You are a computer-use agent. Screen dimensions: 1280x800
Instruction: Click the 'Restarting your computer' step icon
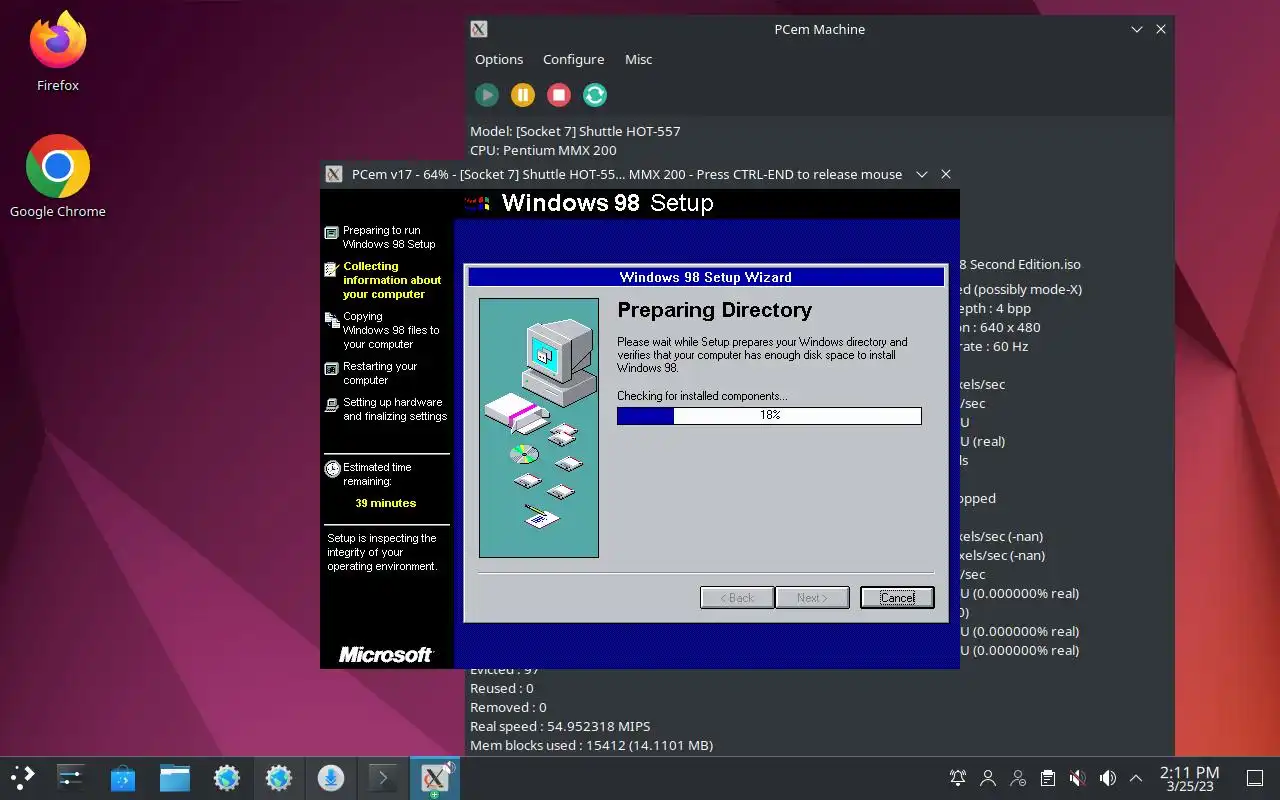coord(332,369)
